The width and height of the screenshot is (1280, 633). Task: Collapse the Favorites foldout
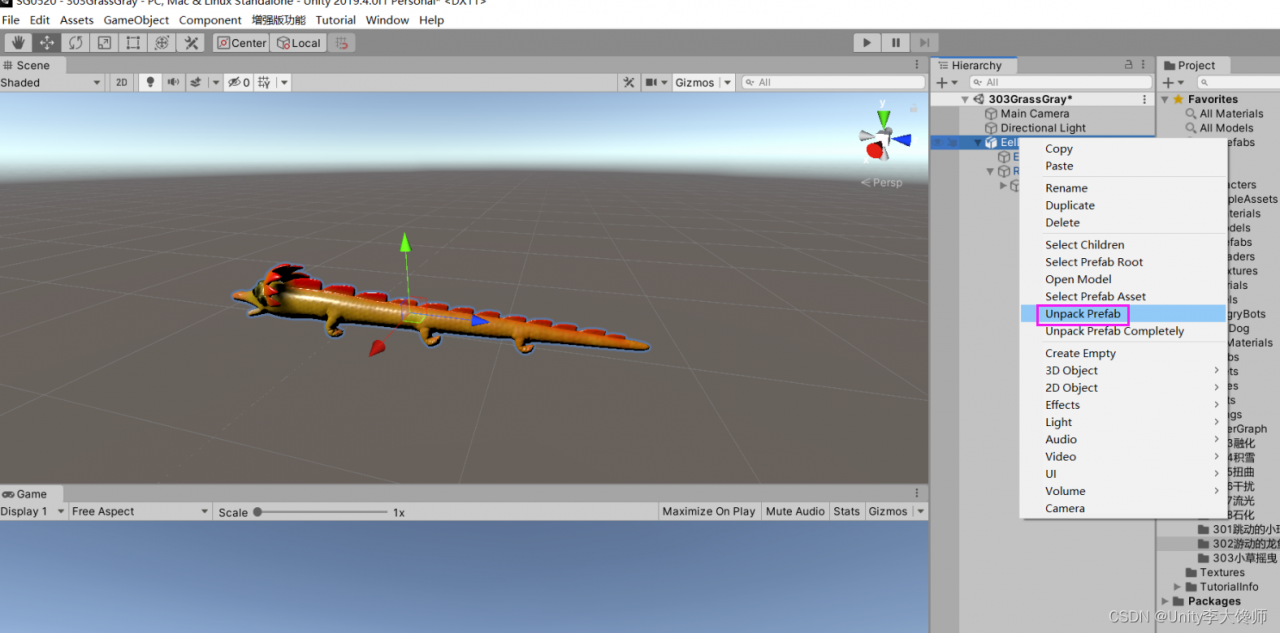pyautogui.click(x=1165, y=100)
